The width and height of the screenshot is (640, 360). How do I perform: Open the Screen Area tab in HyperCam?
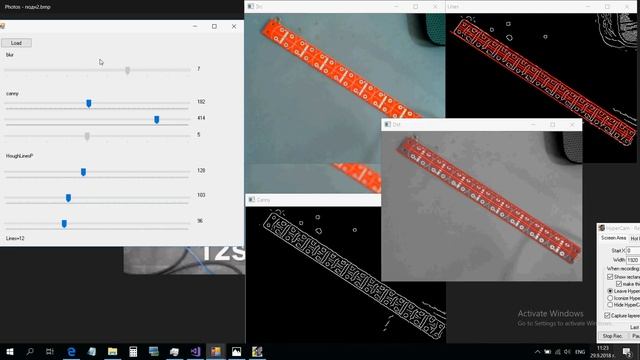pos(613,238)
